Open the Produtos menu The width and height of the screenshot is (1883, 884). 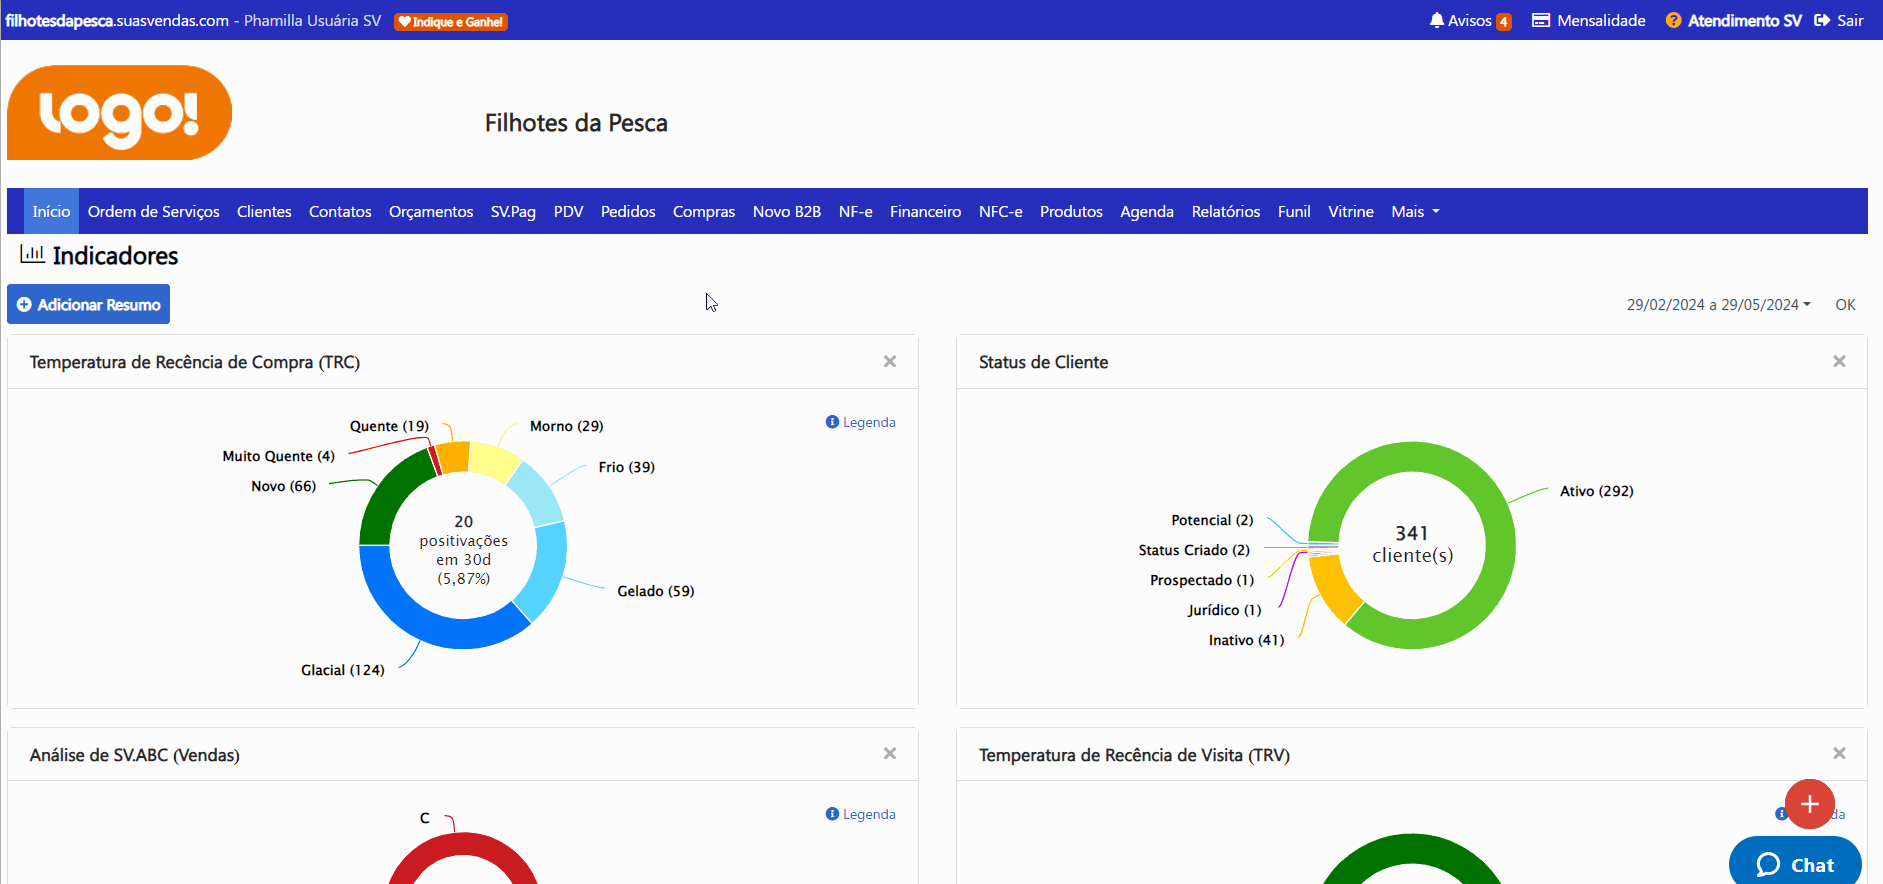point(1071,211)
